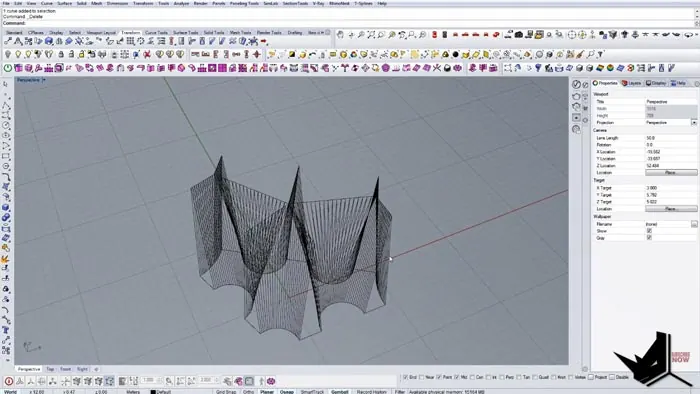Click the Default layer black color swatch
This screenshot has height=394, width=700.
pos(153,392)
